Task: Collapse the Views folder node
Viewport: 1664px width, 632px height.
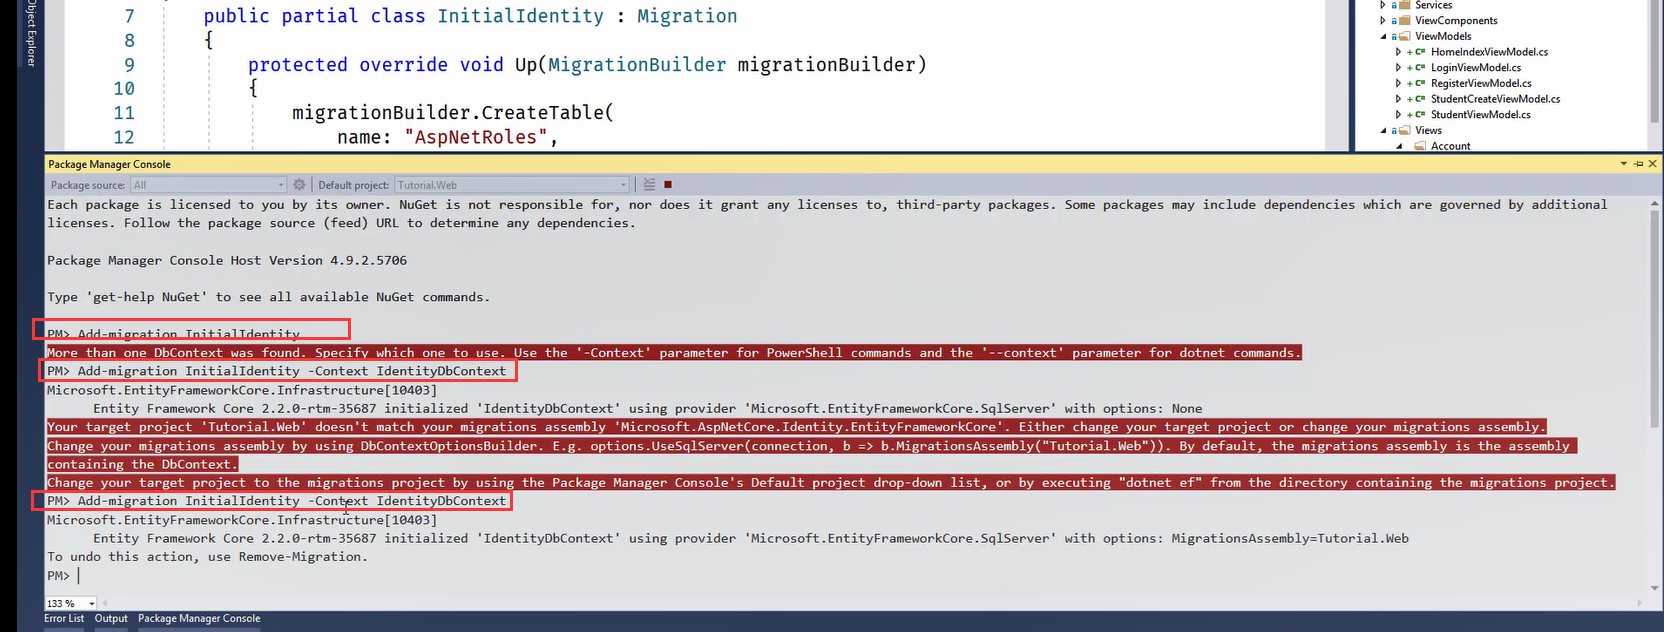Action: [x=1384, y=130]
